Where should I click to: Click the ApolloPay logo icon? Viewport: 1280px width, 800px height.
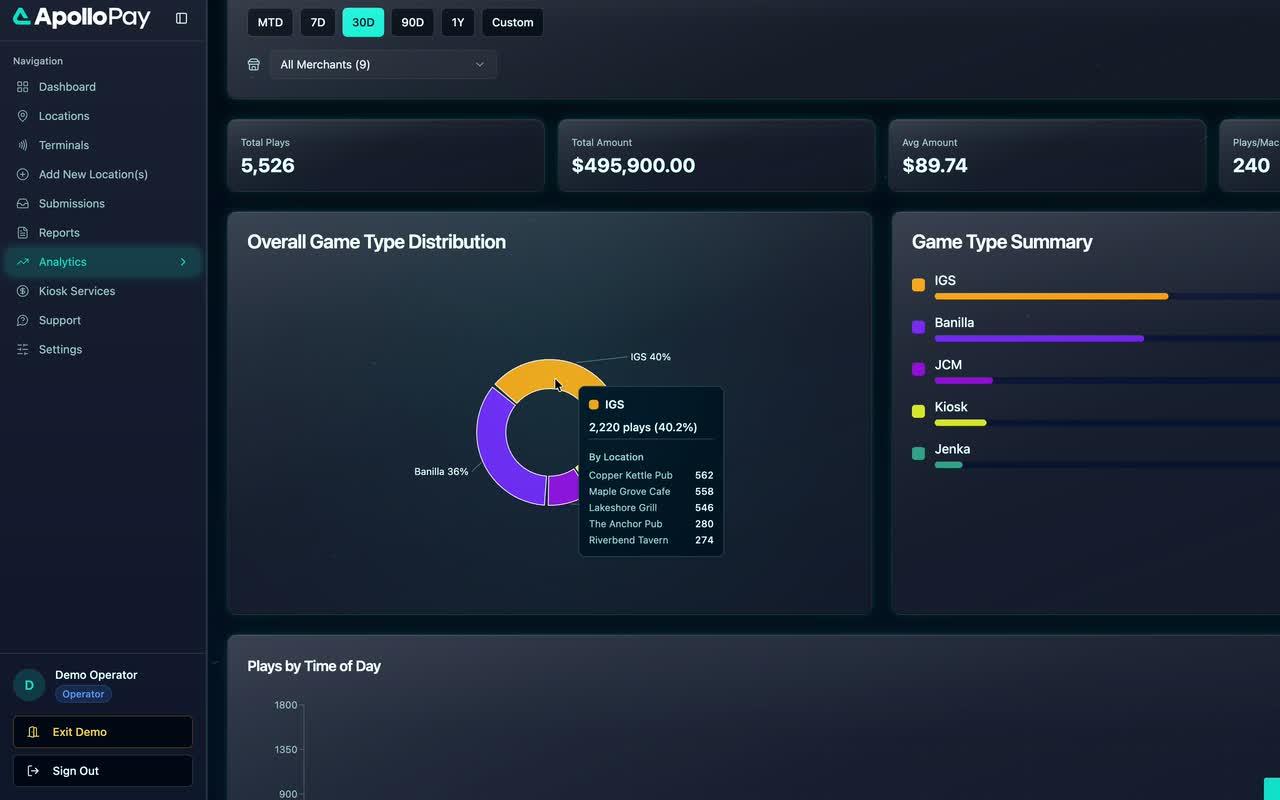click(x=22, y=17)
